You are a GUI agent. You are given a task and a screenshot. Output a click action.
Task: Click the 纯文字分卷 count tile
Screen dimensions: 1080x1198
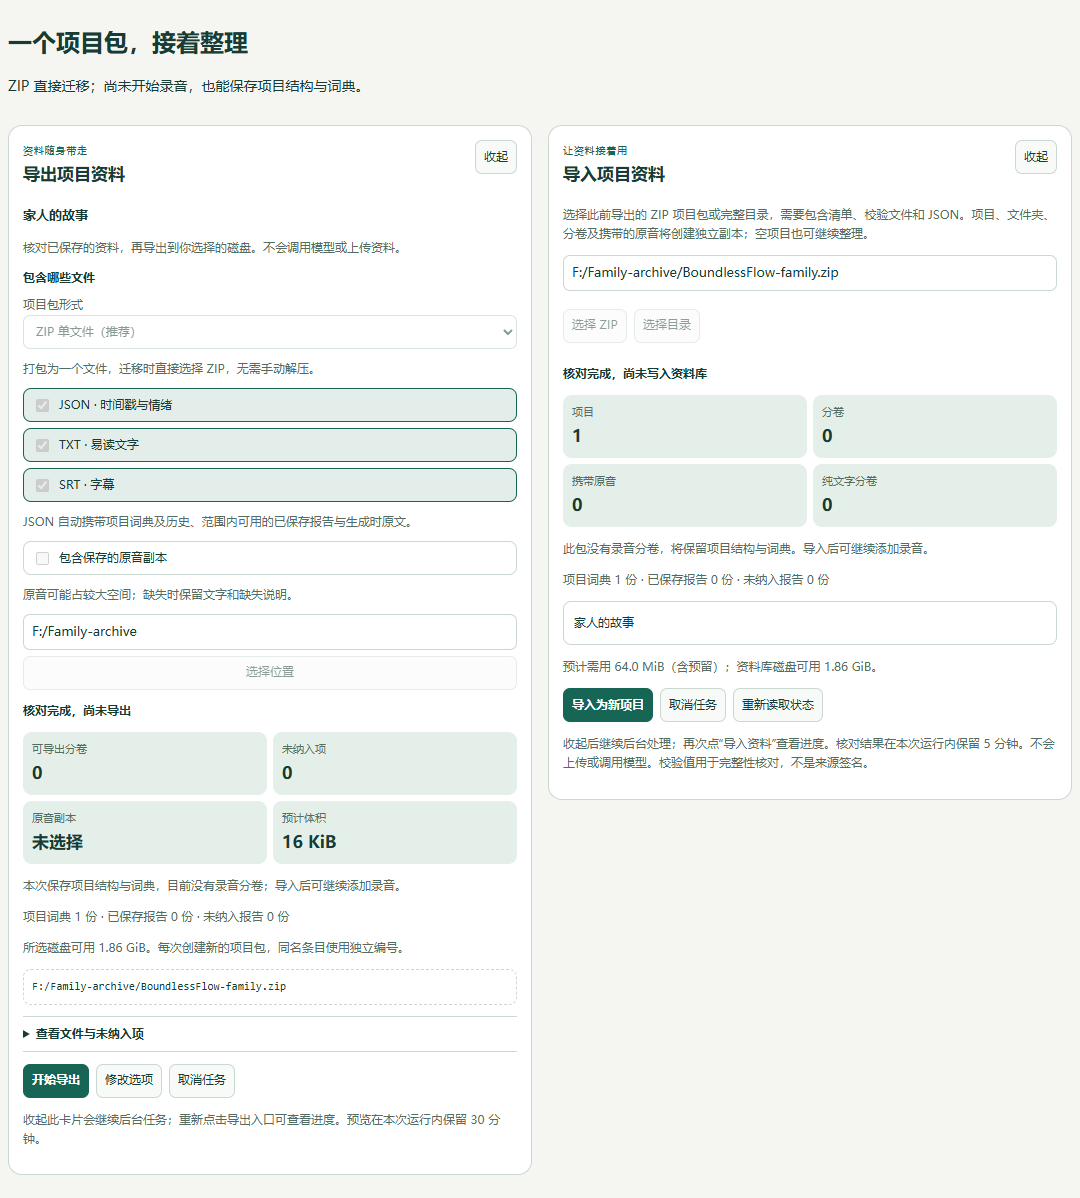coord(935,495)
